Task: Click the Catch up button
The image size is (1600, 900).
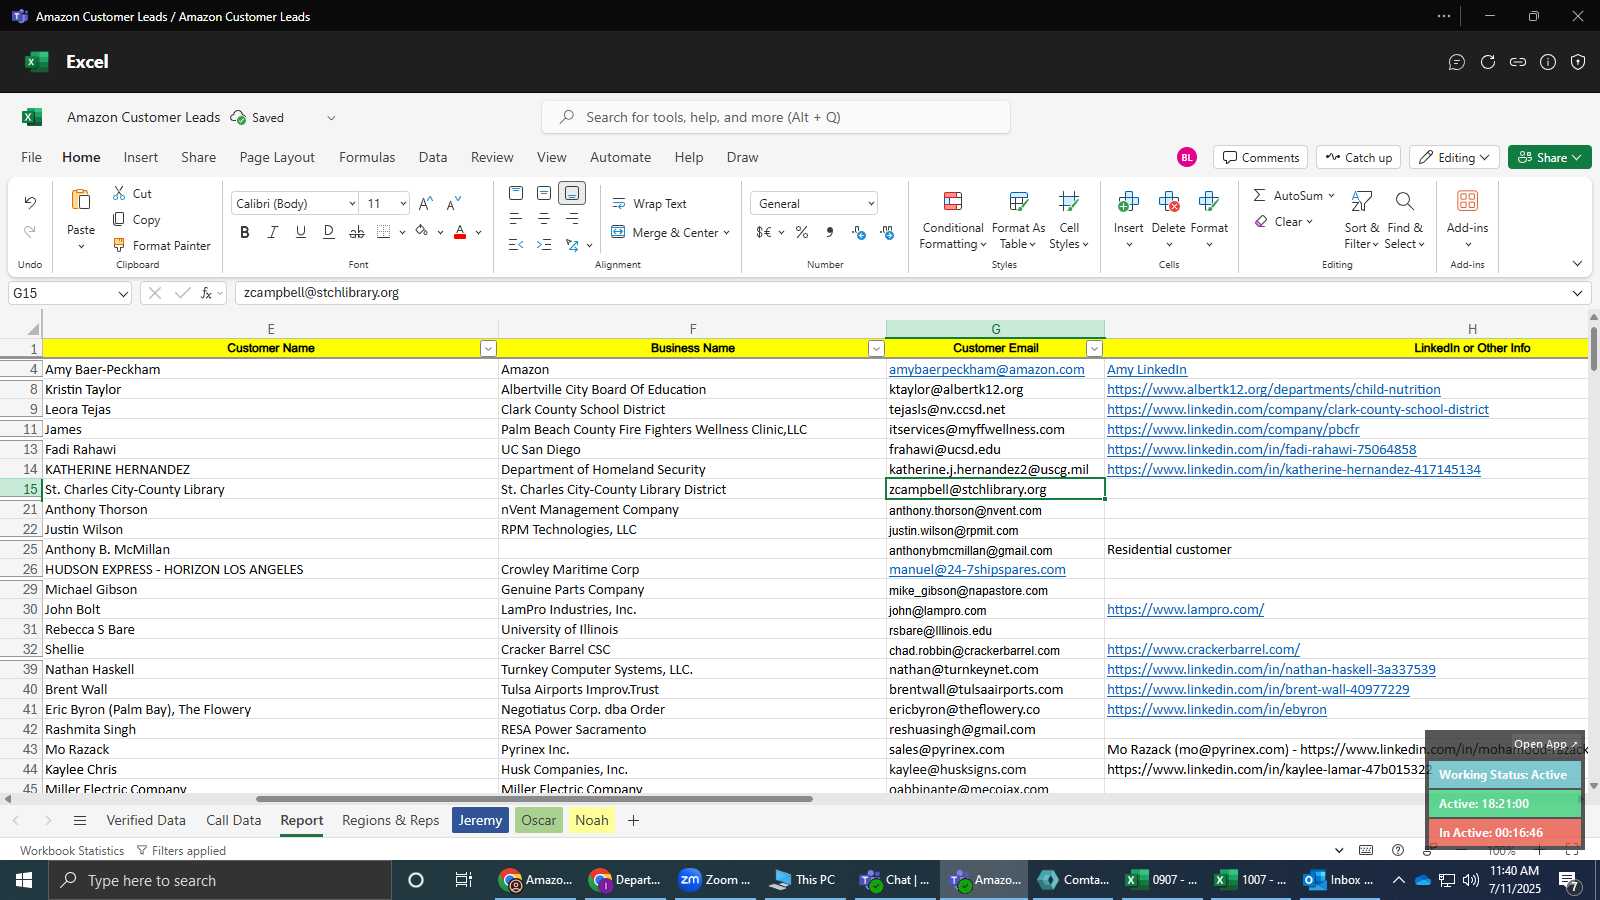Action: 1358,157
